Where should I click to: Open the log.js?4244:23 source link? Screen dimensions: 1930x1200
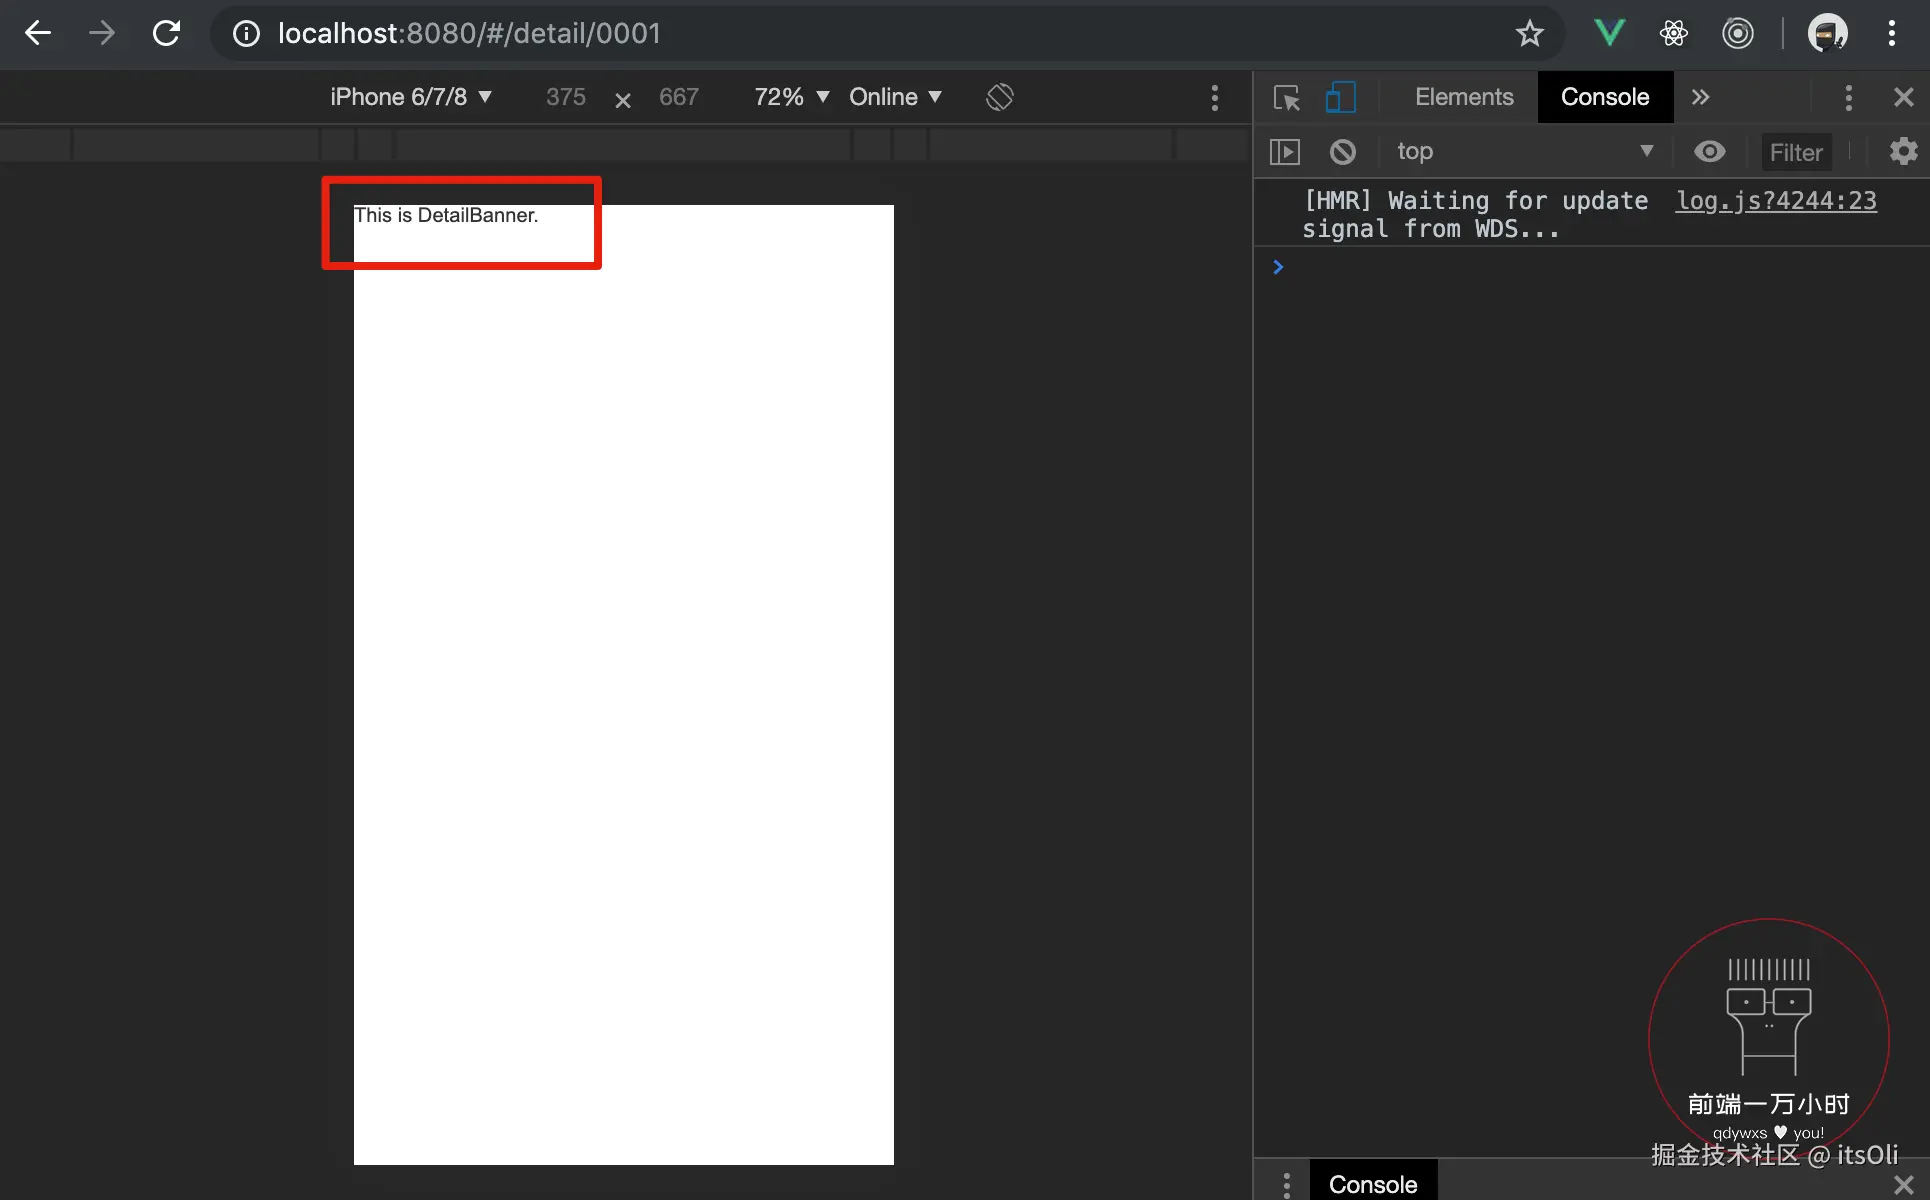click(1776, 201)
